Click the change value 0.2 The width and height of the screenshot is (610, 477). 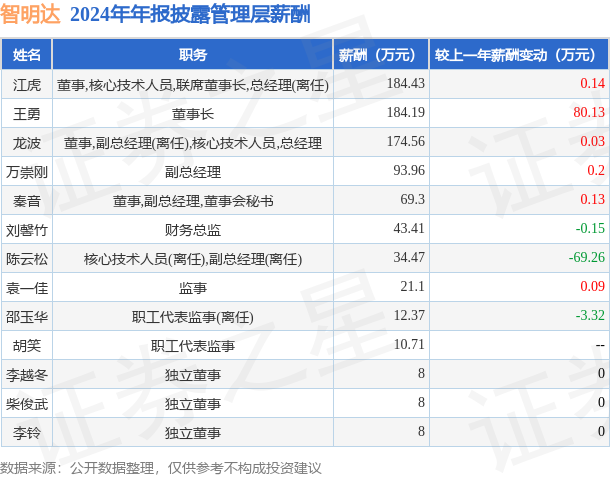tap(596, 170)
